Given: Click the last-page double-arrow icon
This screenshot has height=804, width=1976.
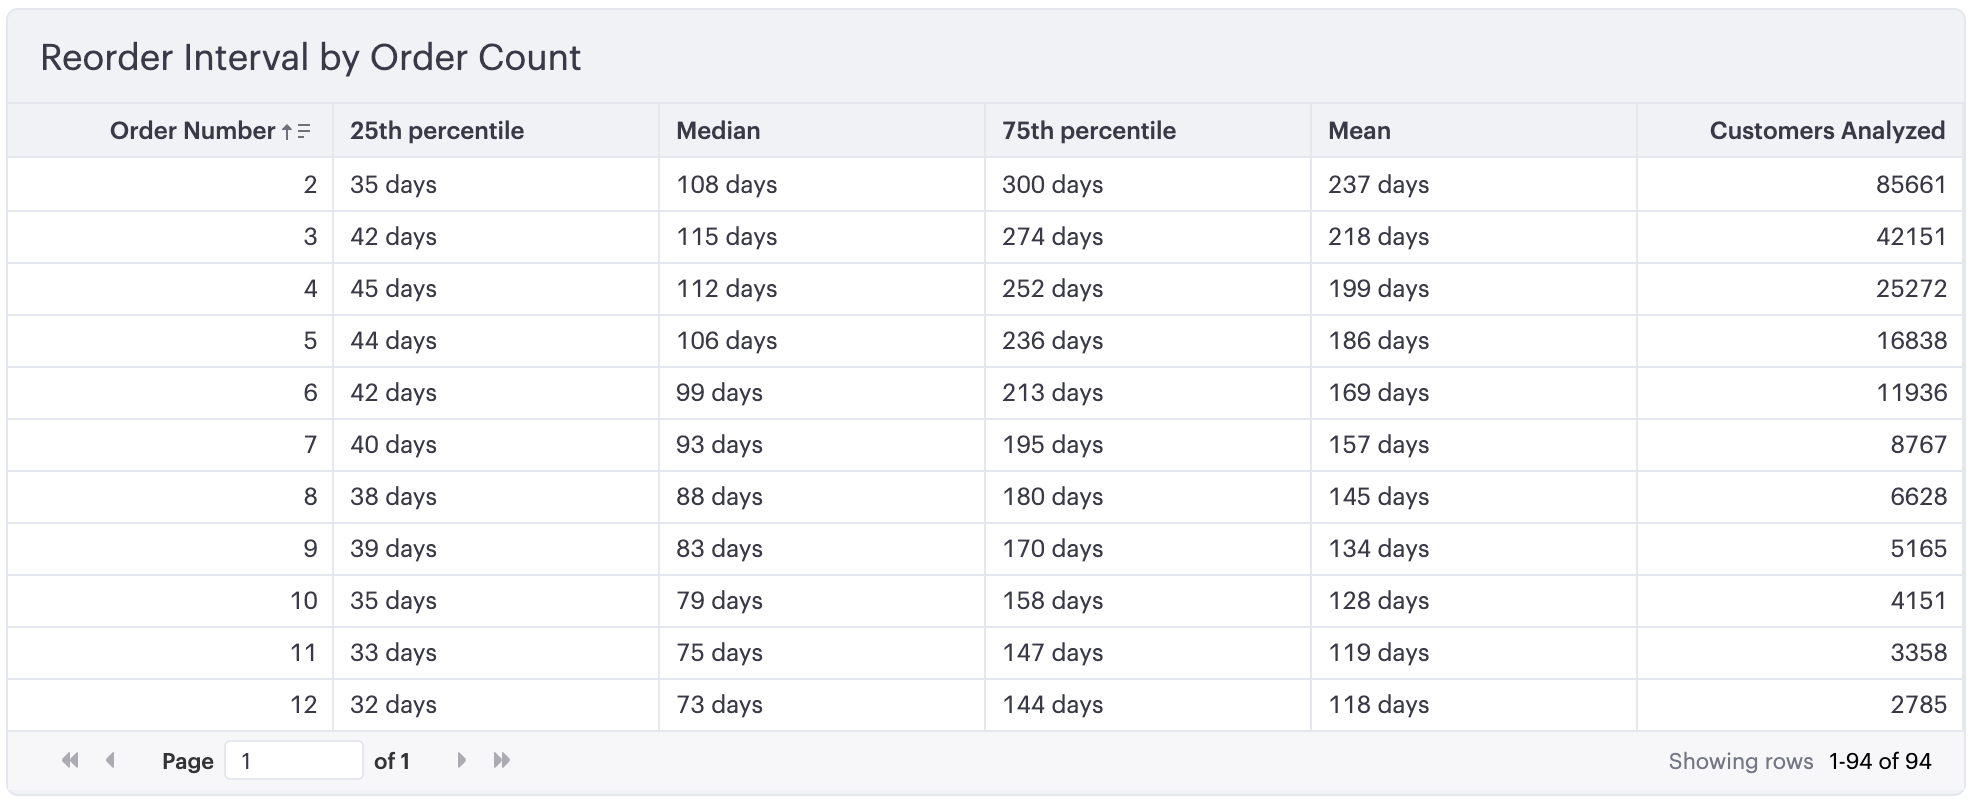Looking at the screenshot, I should tap(500, 760).
